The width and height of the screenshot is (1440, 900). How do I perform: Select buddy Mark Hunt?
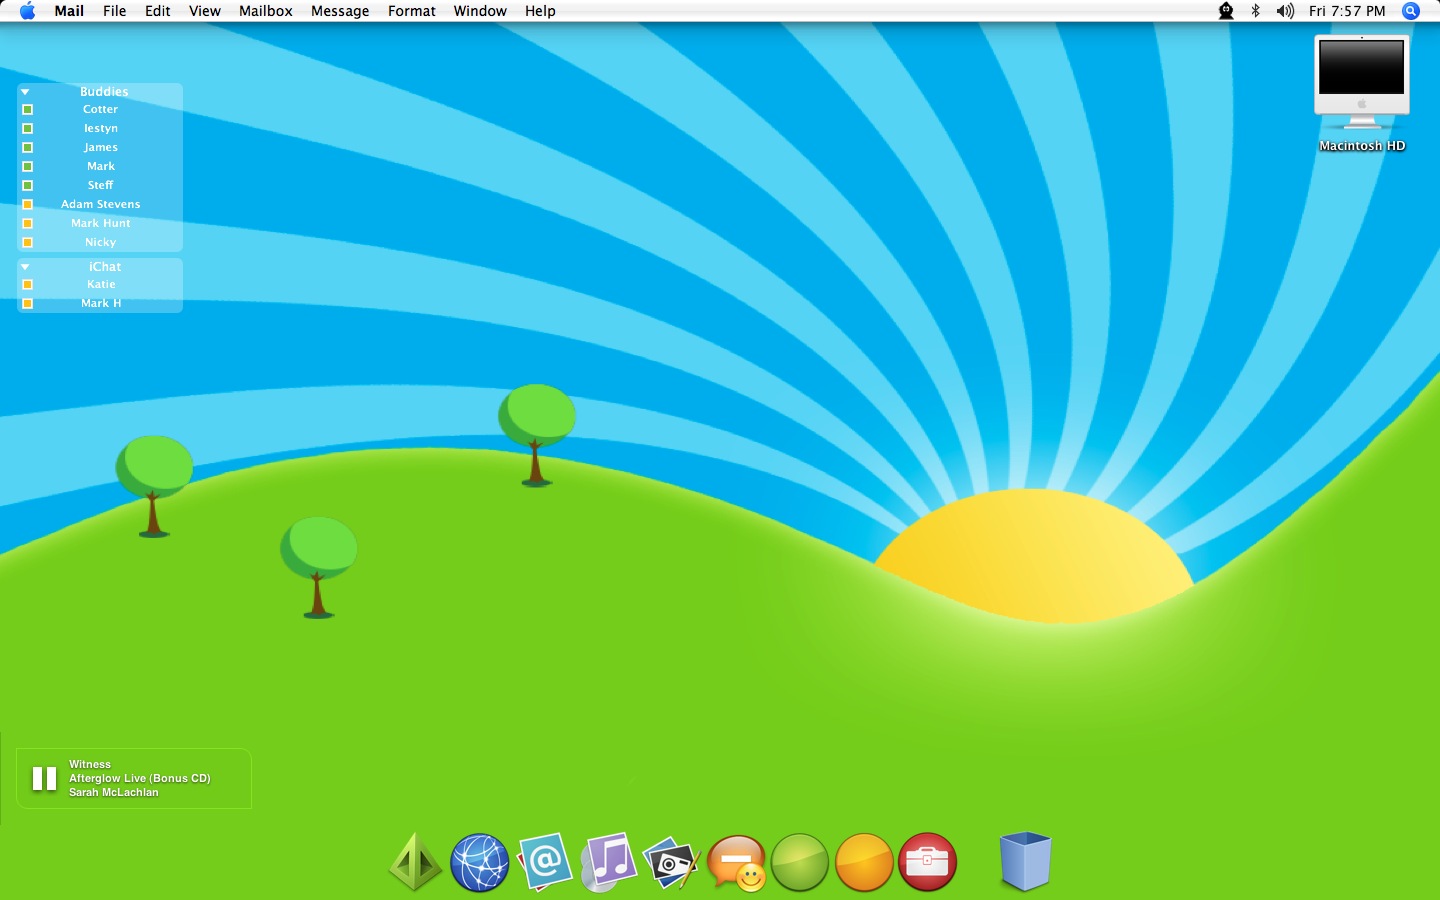(x=100, y=223)
